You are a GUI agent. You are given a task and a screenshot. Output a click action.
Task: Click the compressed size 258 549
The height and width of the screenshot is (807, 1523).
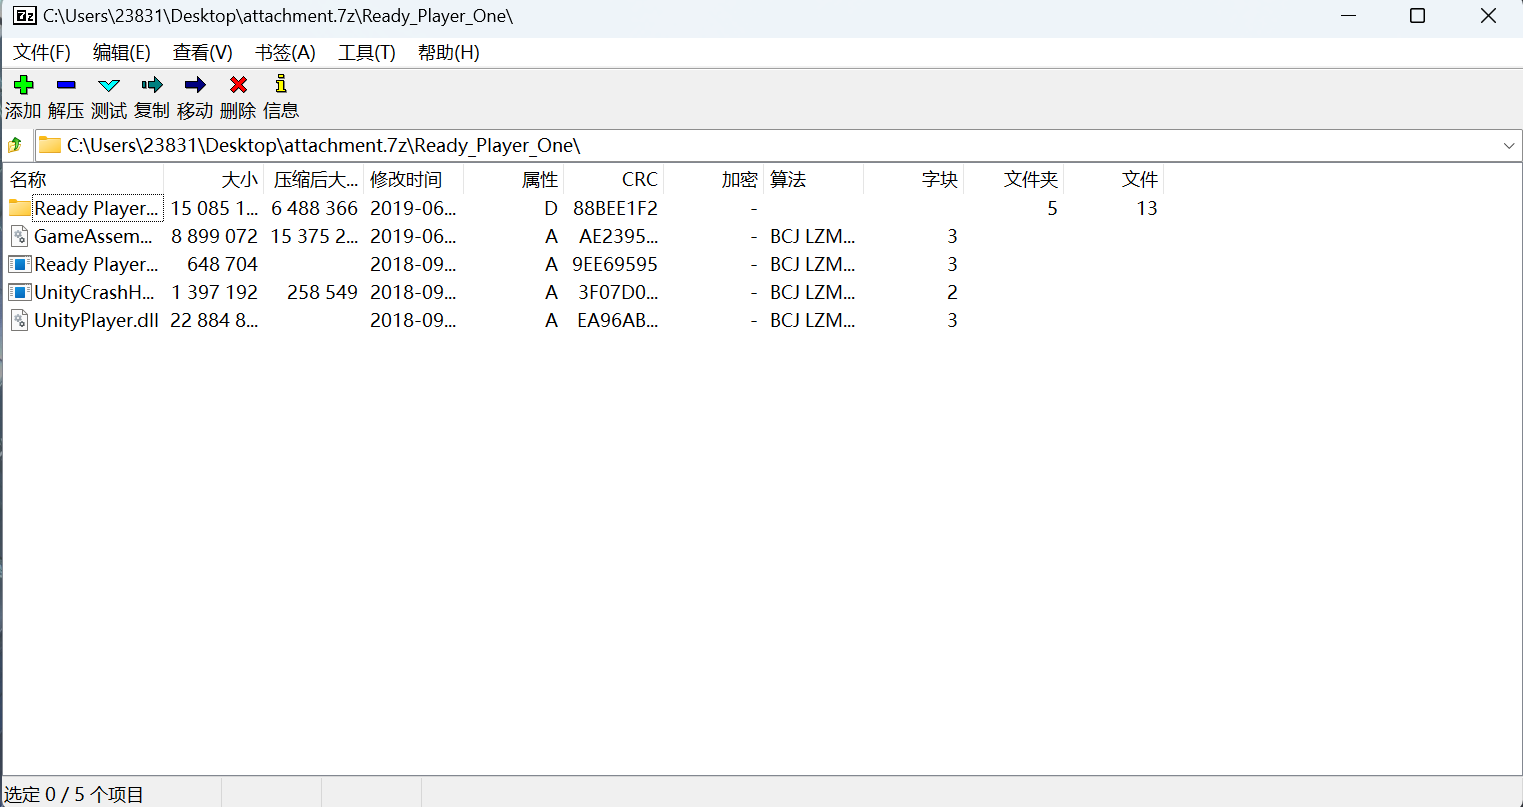point(322,292)
